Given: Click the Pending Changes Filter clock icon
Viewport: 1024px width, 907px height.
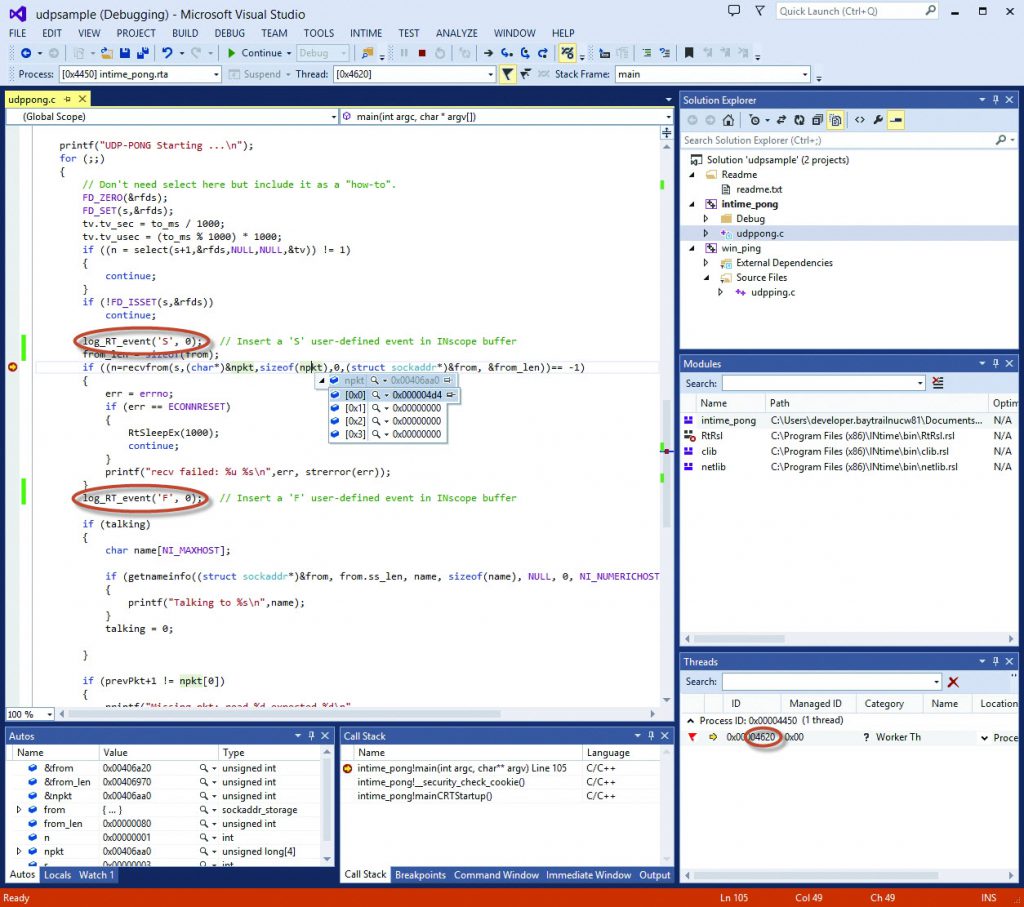Looking at the screenshot, I should (x=755, y=120).
